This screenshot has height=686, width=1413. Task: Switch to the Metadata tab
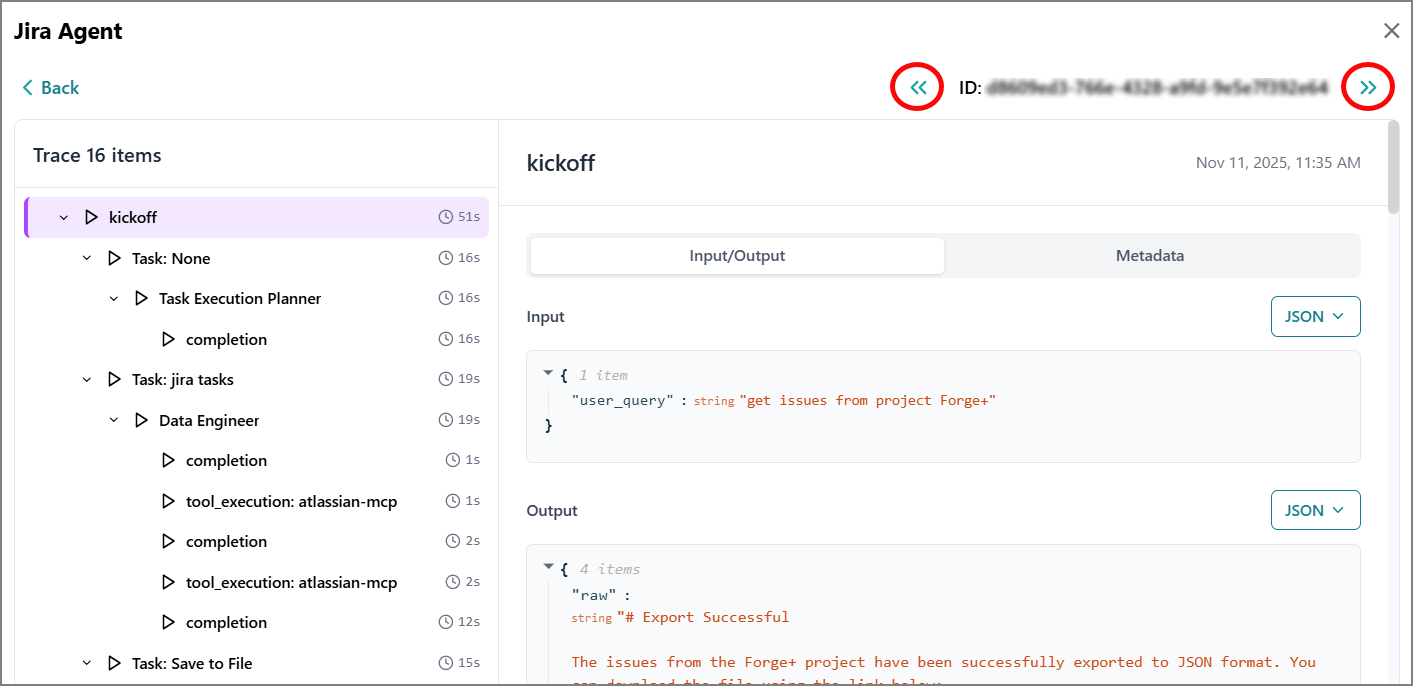tap(1150, 256)
